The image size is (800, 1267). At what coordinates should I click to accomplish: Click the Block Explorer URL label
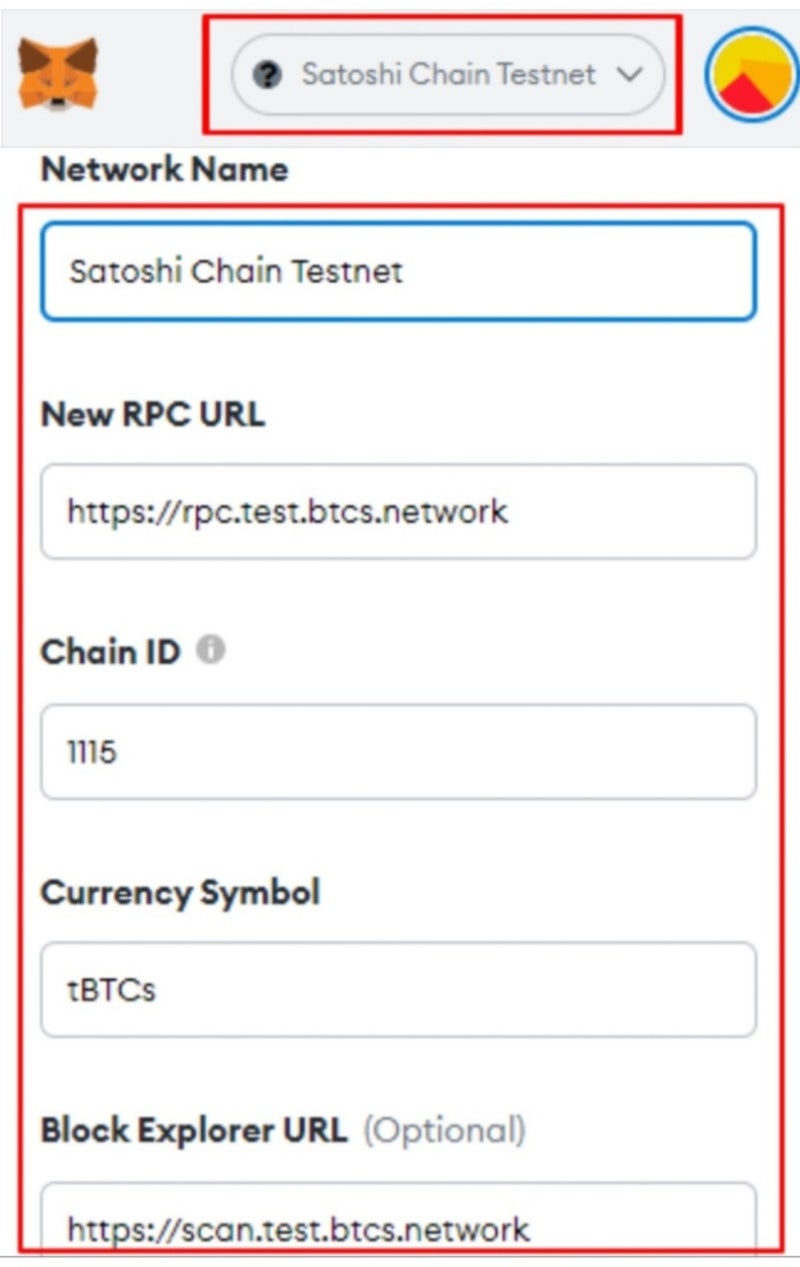[x=194, y=1130]
